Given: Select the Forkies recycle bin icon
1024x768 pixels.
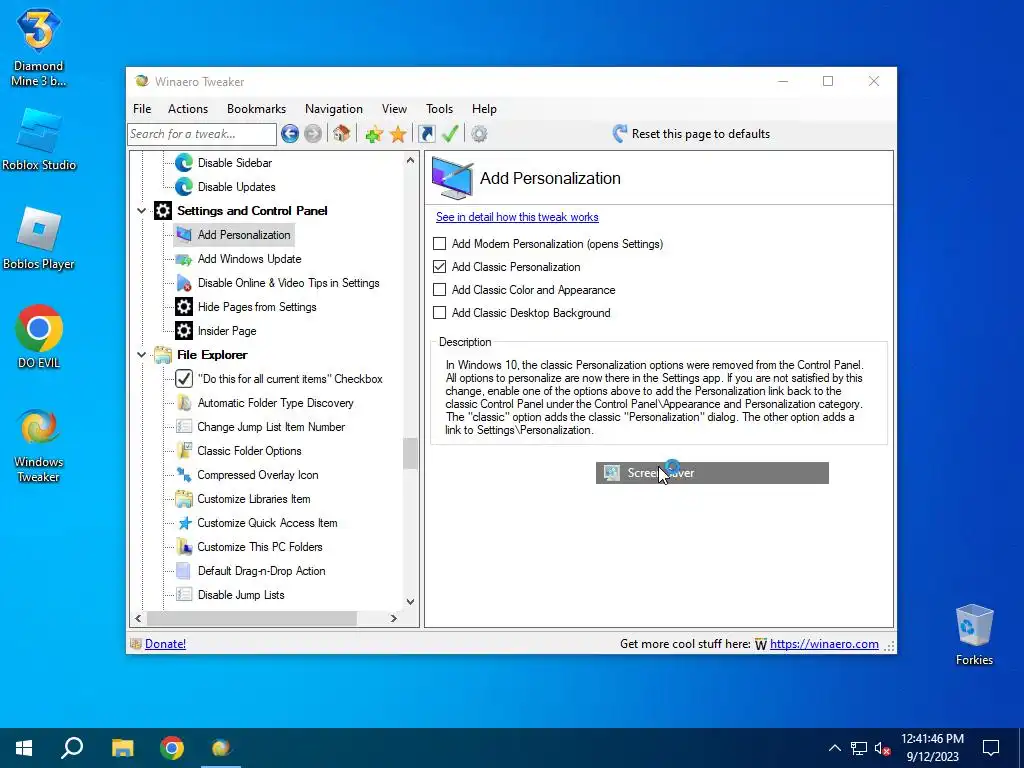Looking at the screenshot, I should [x=974, y=635].
